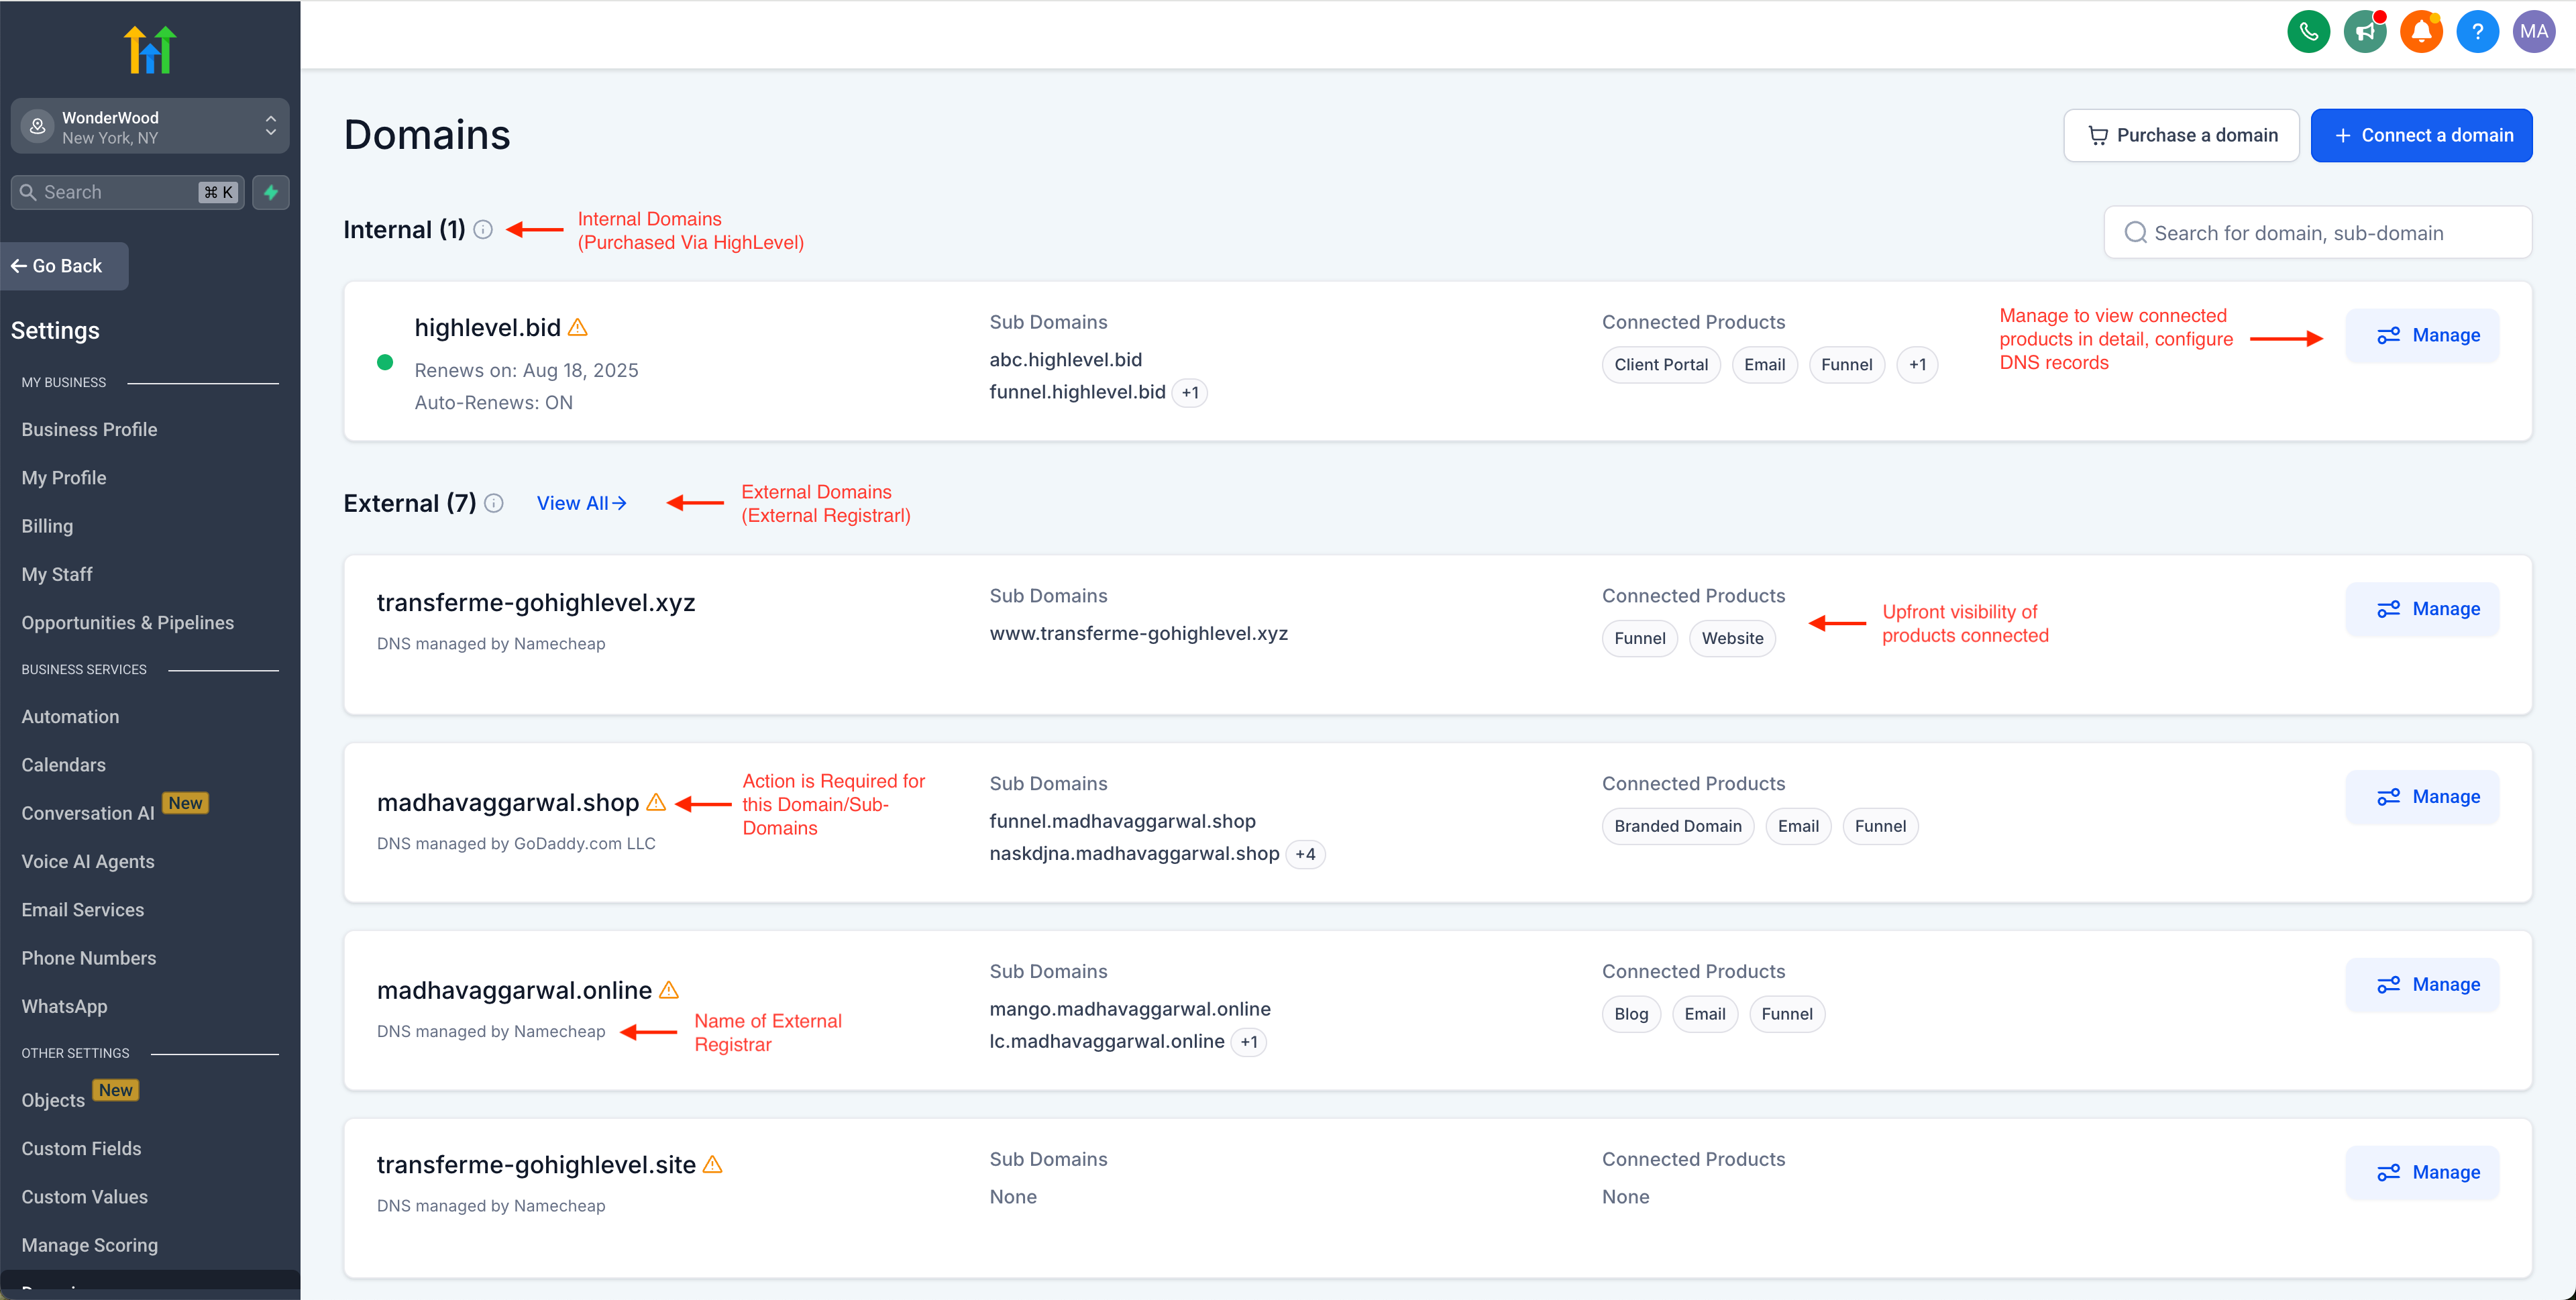The height and width of the screenshot is (1300, 2576).
Task: Select mango.madhavaggarwal.online sub domain text
Action: (x=1130, y=1009)
